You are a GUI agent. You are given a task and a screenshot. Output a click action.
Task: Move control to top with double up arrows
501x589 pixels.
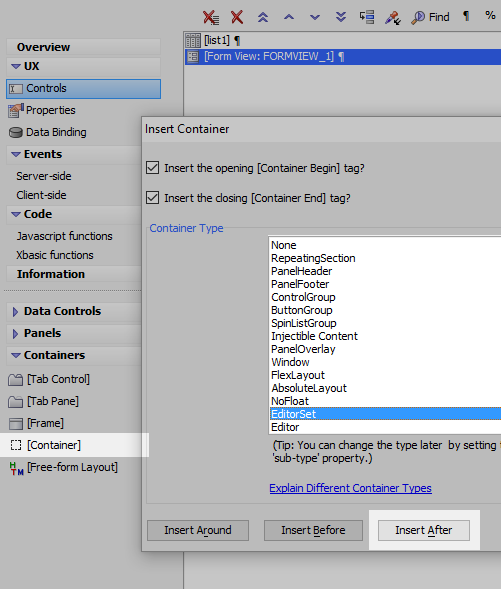pyautogui.click(x=263, y=17)
